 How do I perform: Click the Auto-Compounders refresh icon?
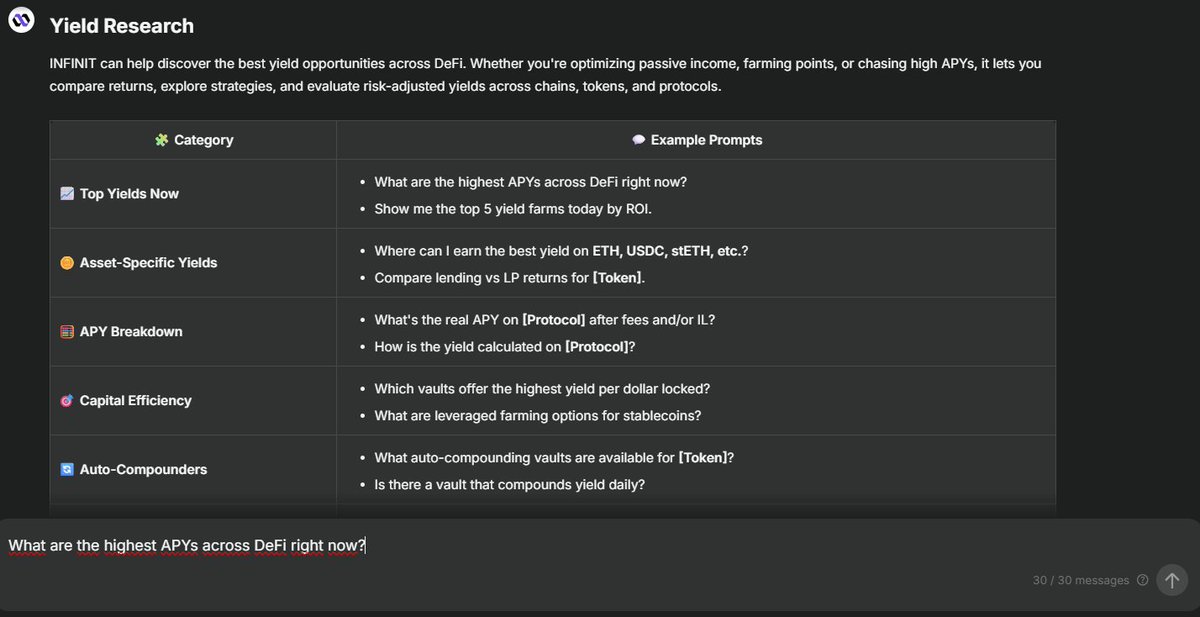[x=67, y=470]
